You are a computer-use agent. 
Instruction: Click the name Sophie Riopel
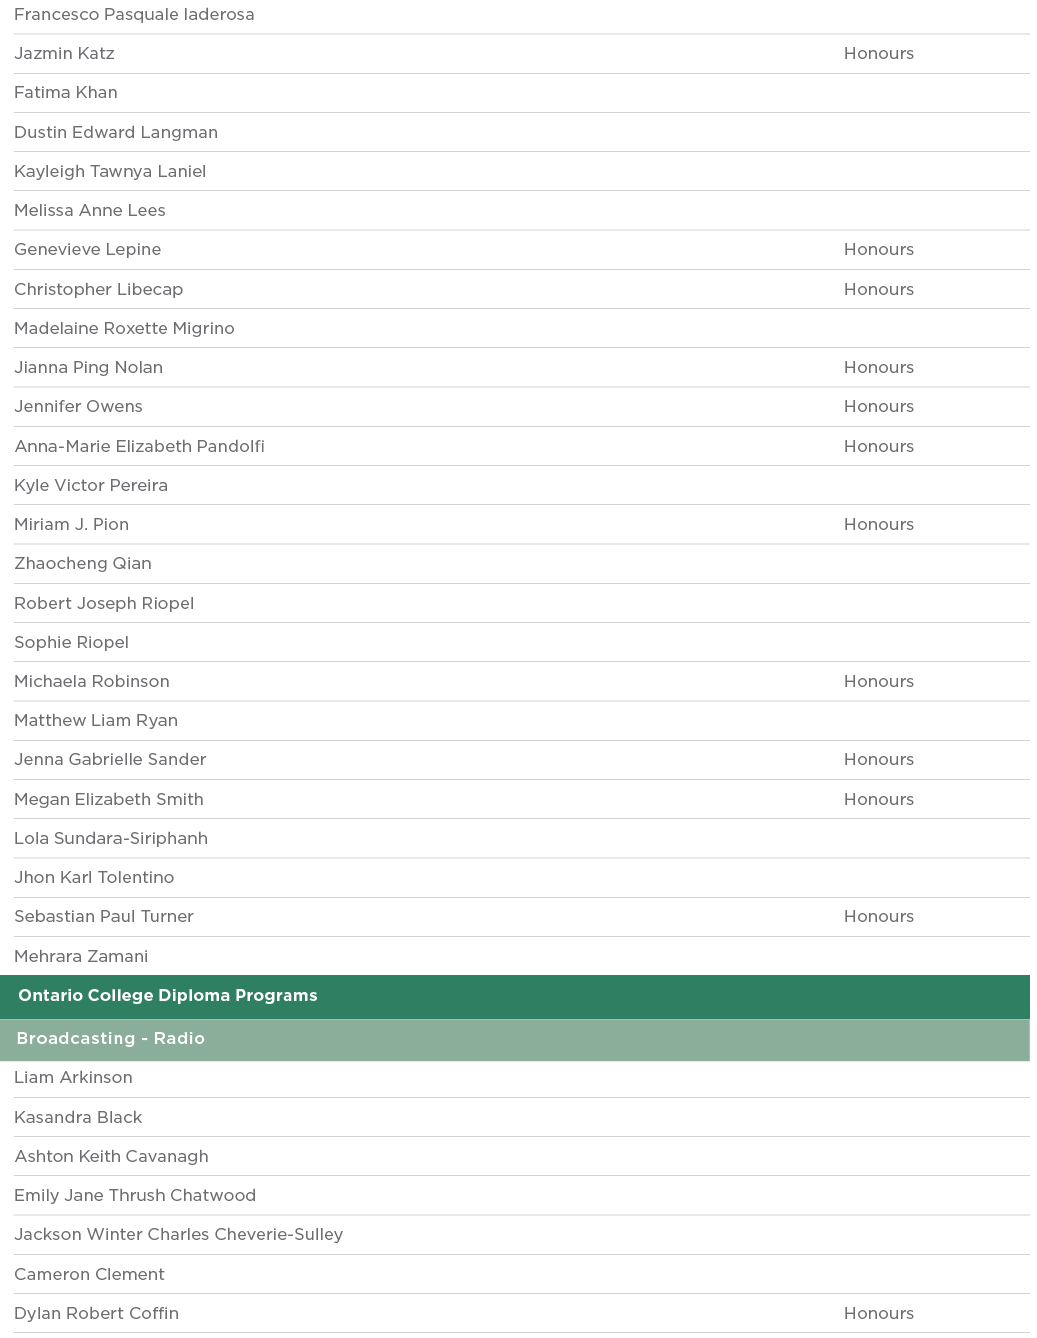pyautogui.click(x=71, y=642)
